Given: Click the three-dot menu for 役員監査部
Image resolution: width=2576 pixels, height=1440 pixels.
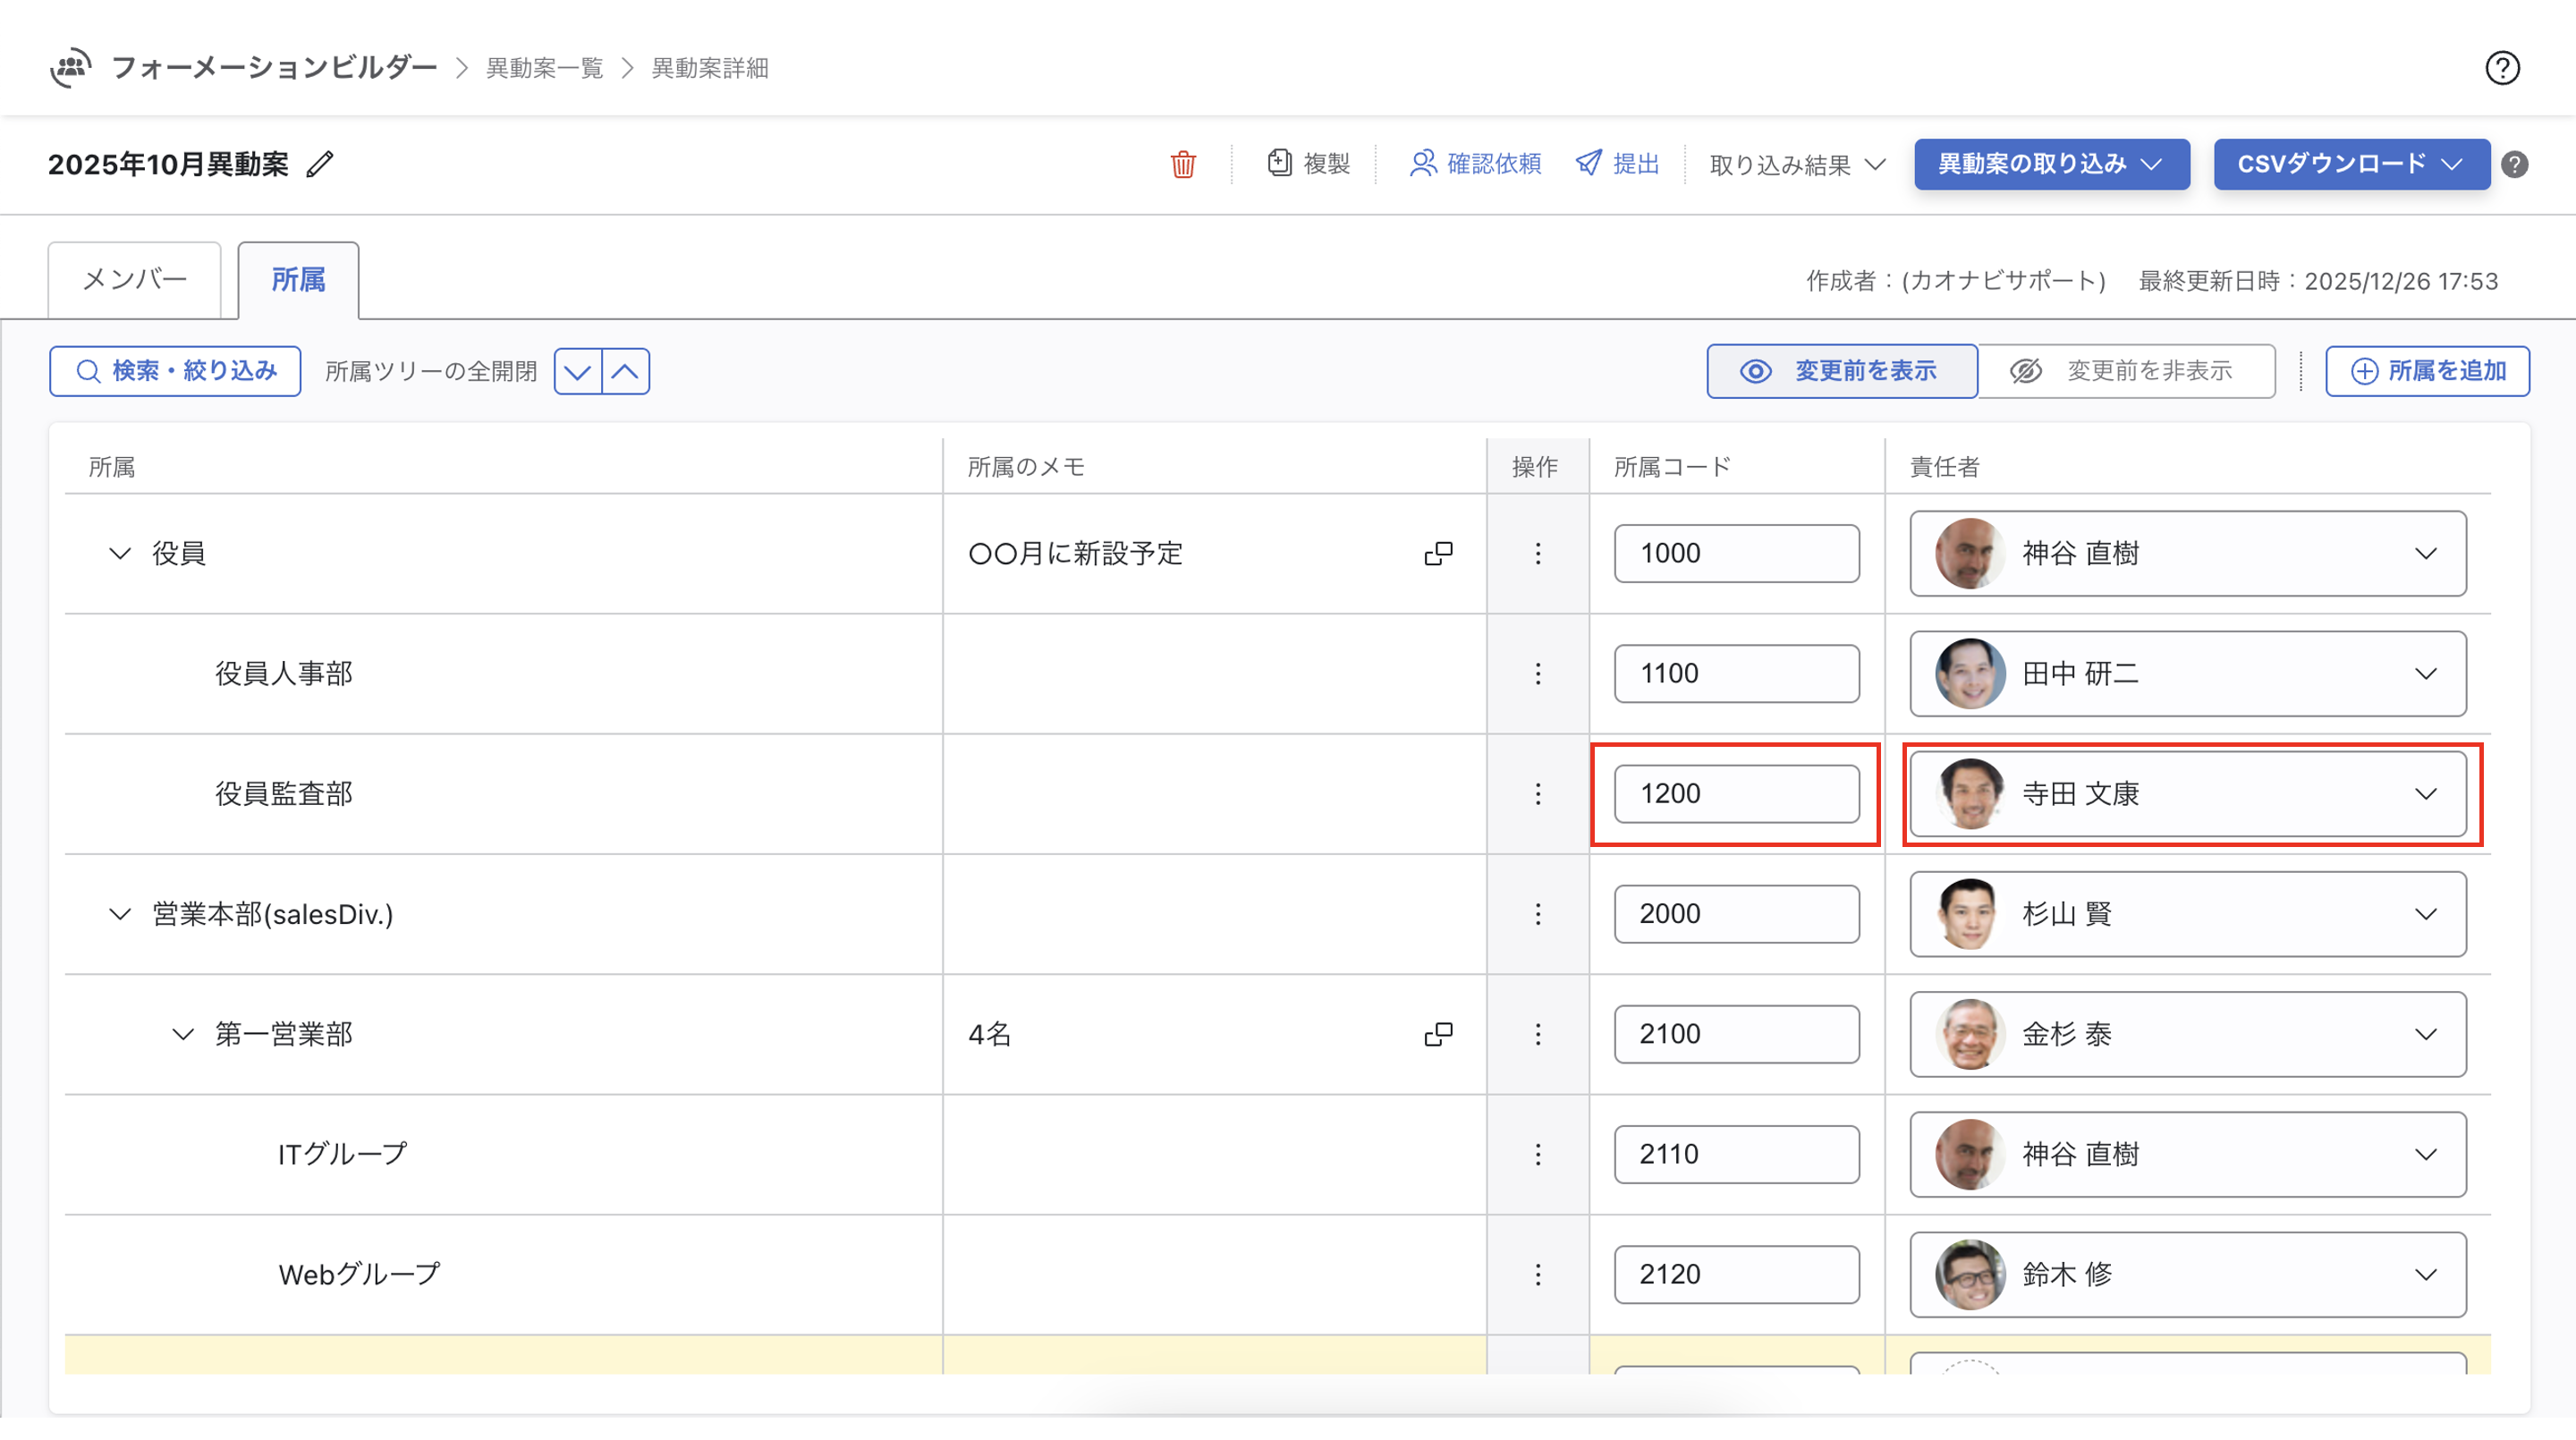Looking at the screenshot, I should (x=1537, y=794).
